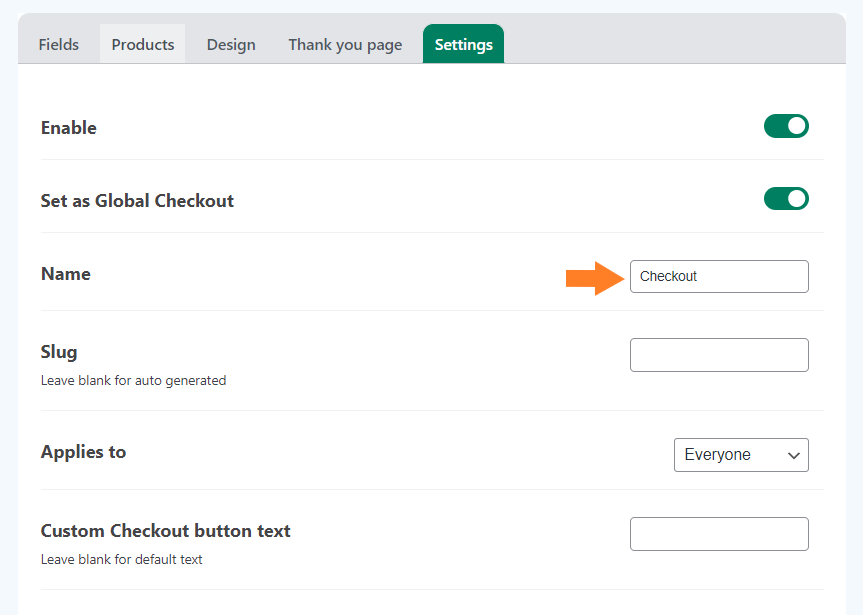Disable the Set as Global Checkout switch
Image resolution: width=863 pixels, height=615 pixels.
pos(786,199)
